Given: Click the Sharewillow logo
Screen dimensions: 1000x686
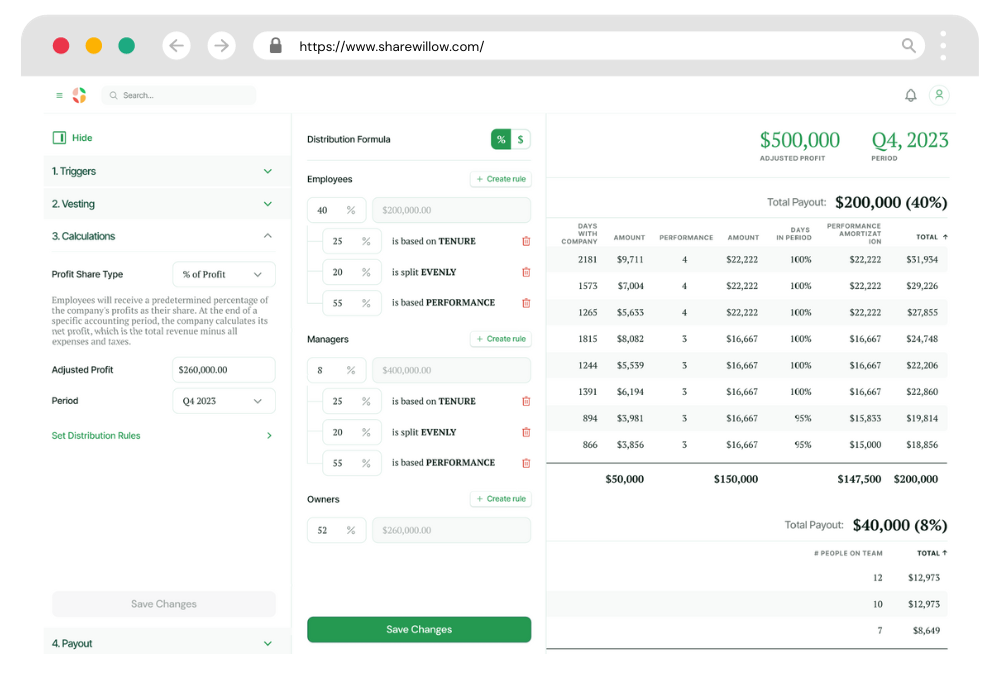Looking at the screenshot, I should (80, 94).
